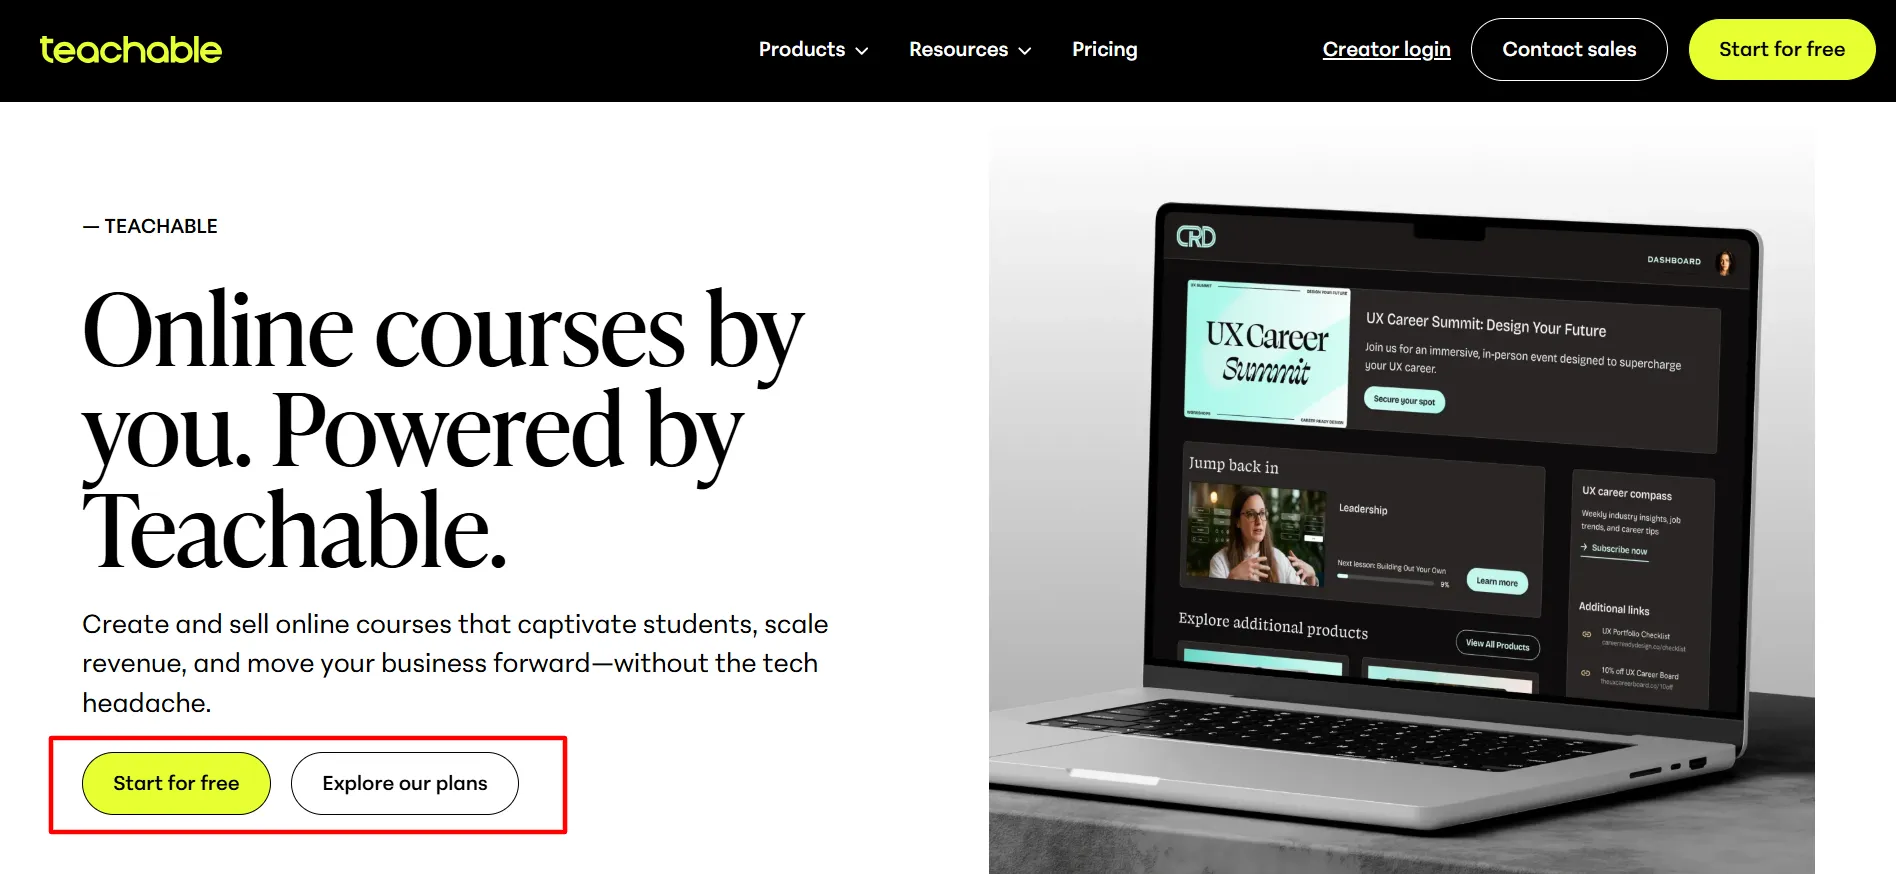Click the teachable logo in the header
The height and width of the screenshot is (874, 1896).
tap(130, 50)
